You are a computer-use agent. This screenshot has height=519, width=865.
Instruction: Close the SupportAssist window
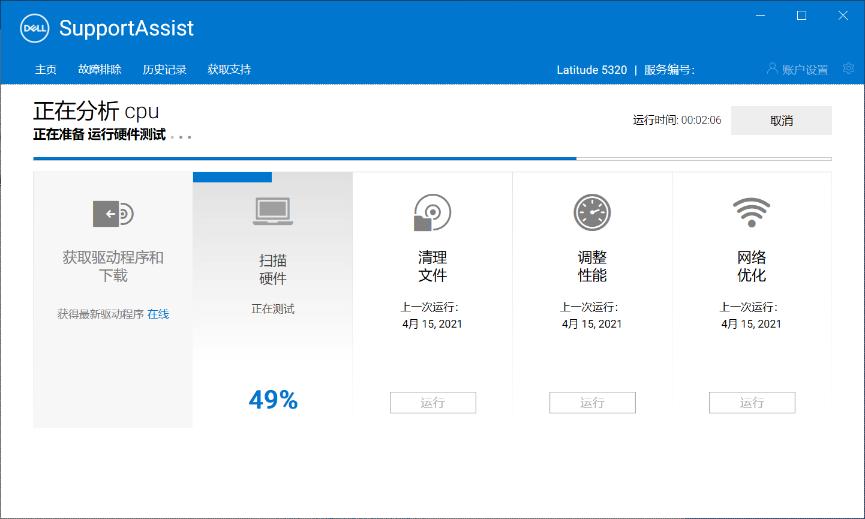tap(843, 15)
